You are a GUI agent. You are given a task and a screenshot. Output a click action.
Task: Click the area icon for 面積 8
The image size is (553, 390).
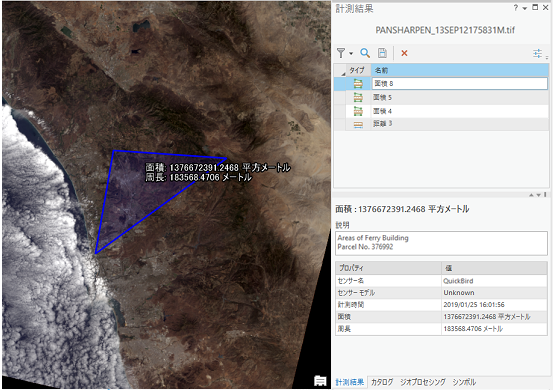coord(358,84)
